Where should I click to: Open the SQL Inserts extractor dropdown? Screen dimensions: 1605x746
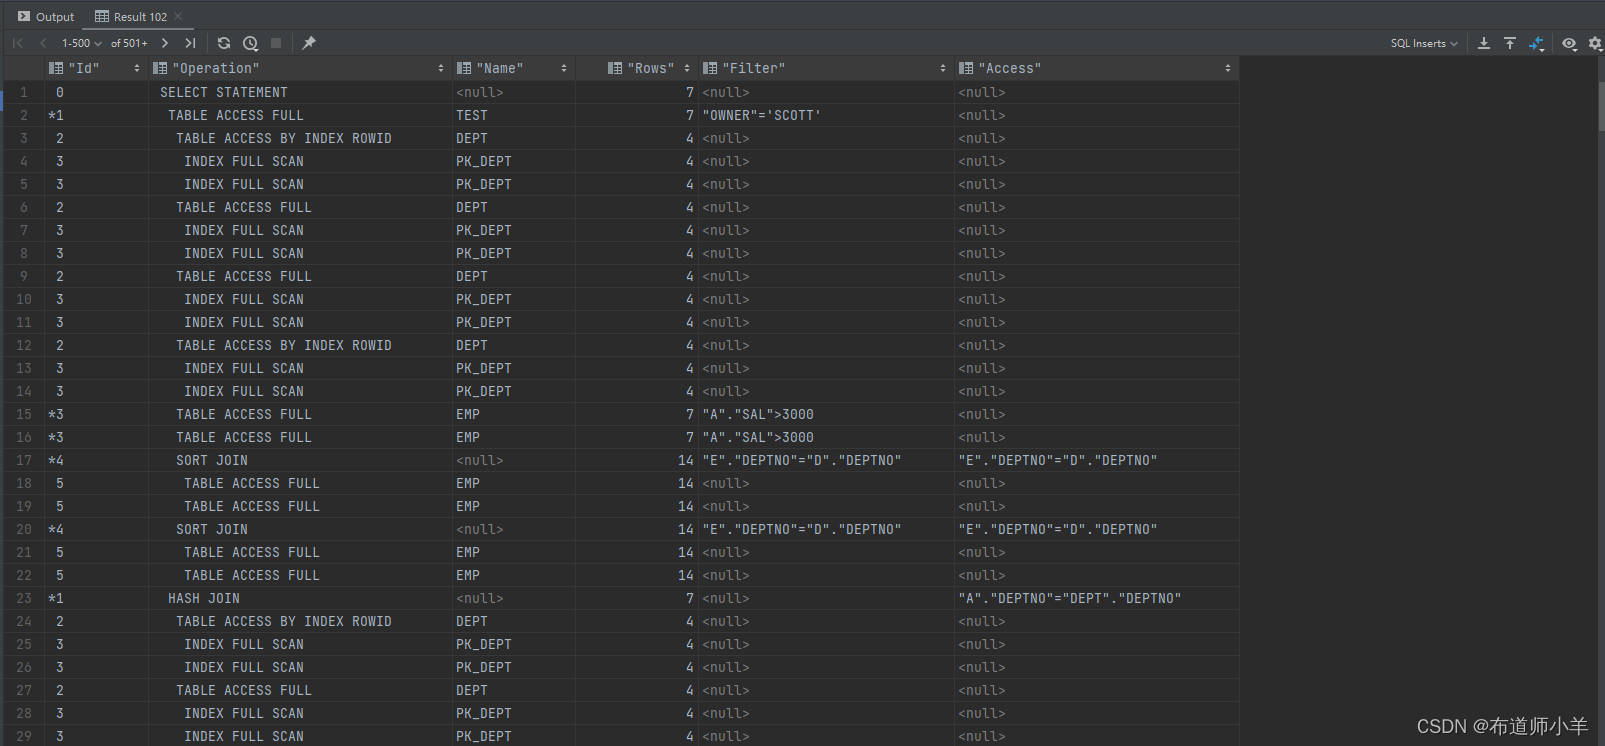click(x=1424, y=43)
